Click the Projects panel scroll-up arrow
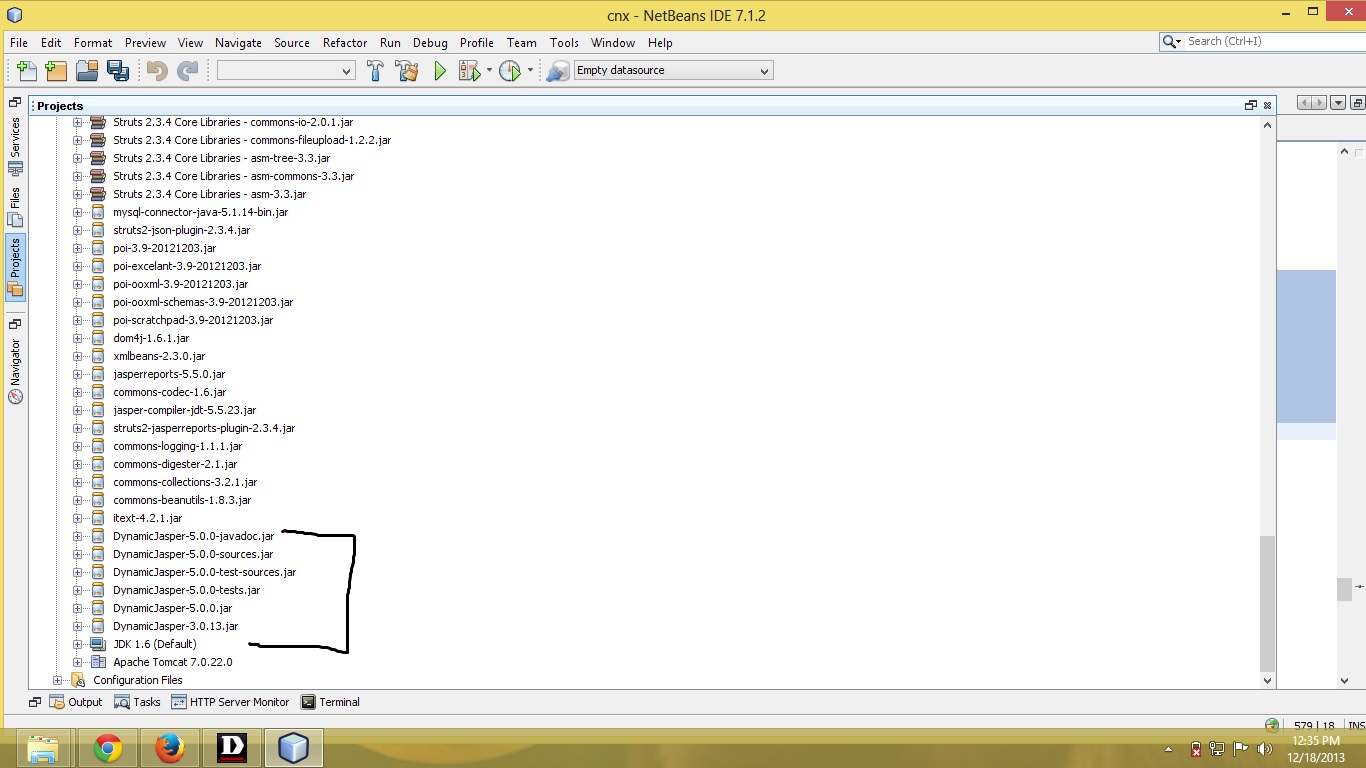Screen dimensions: 1366x768 pos(1268,125)
